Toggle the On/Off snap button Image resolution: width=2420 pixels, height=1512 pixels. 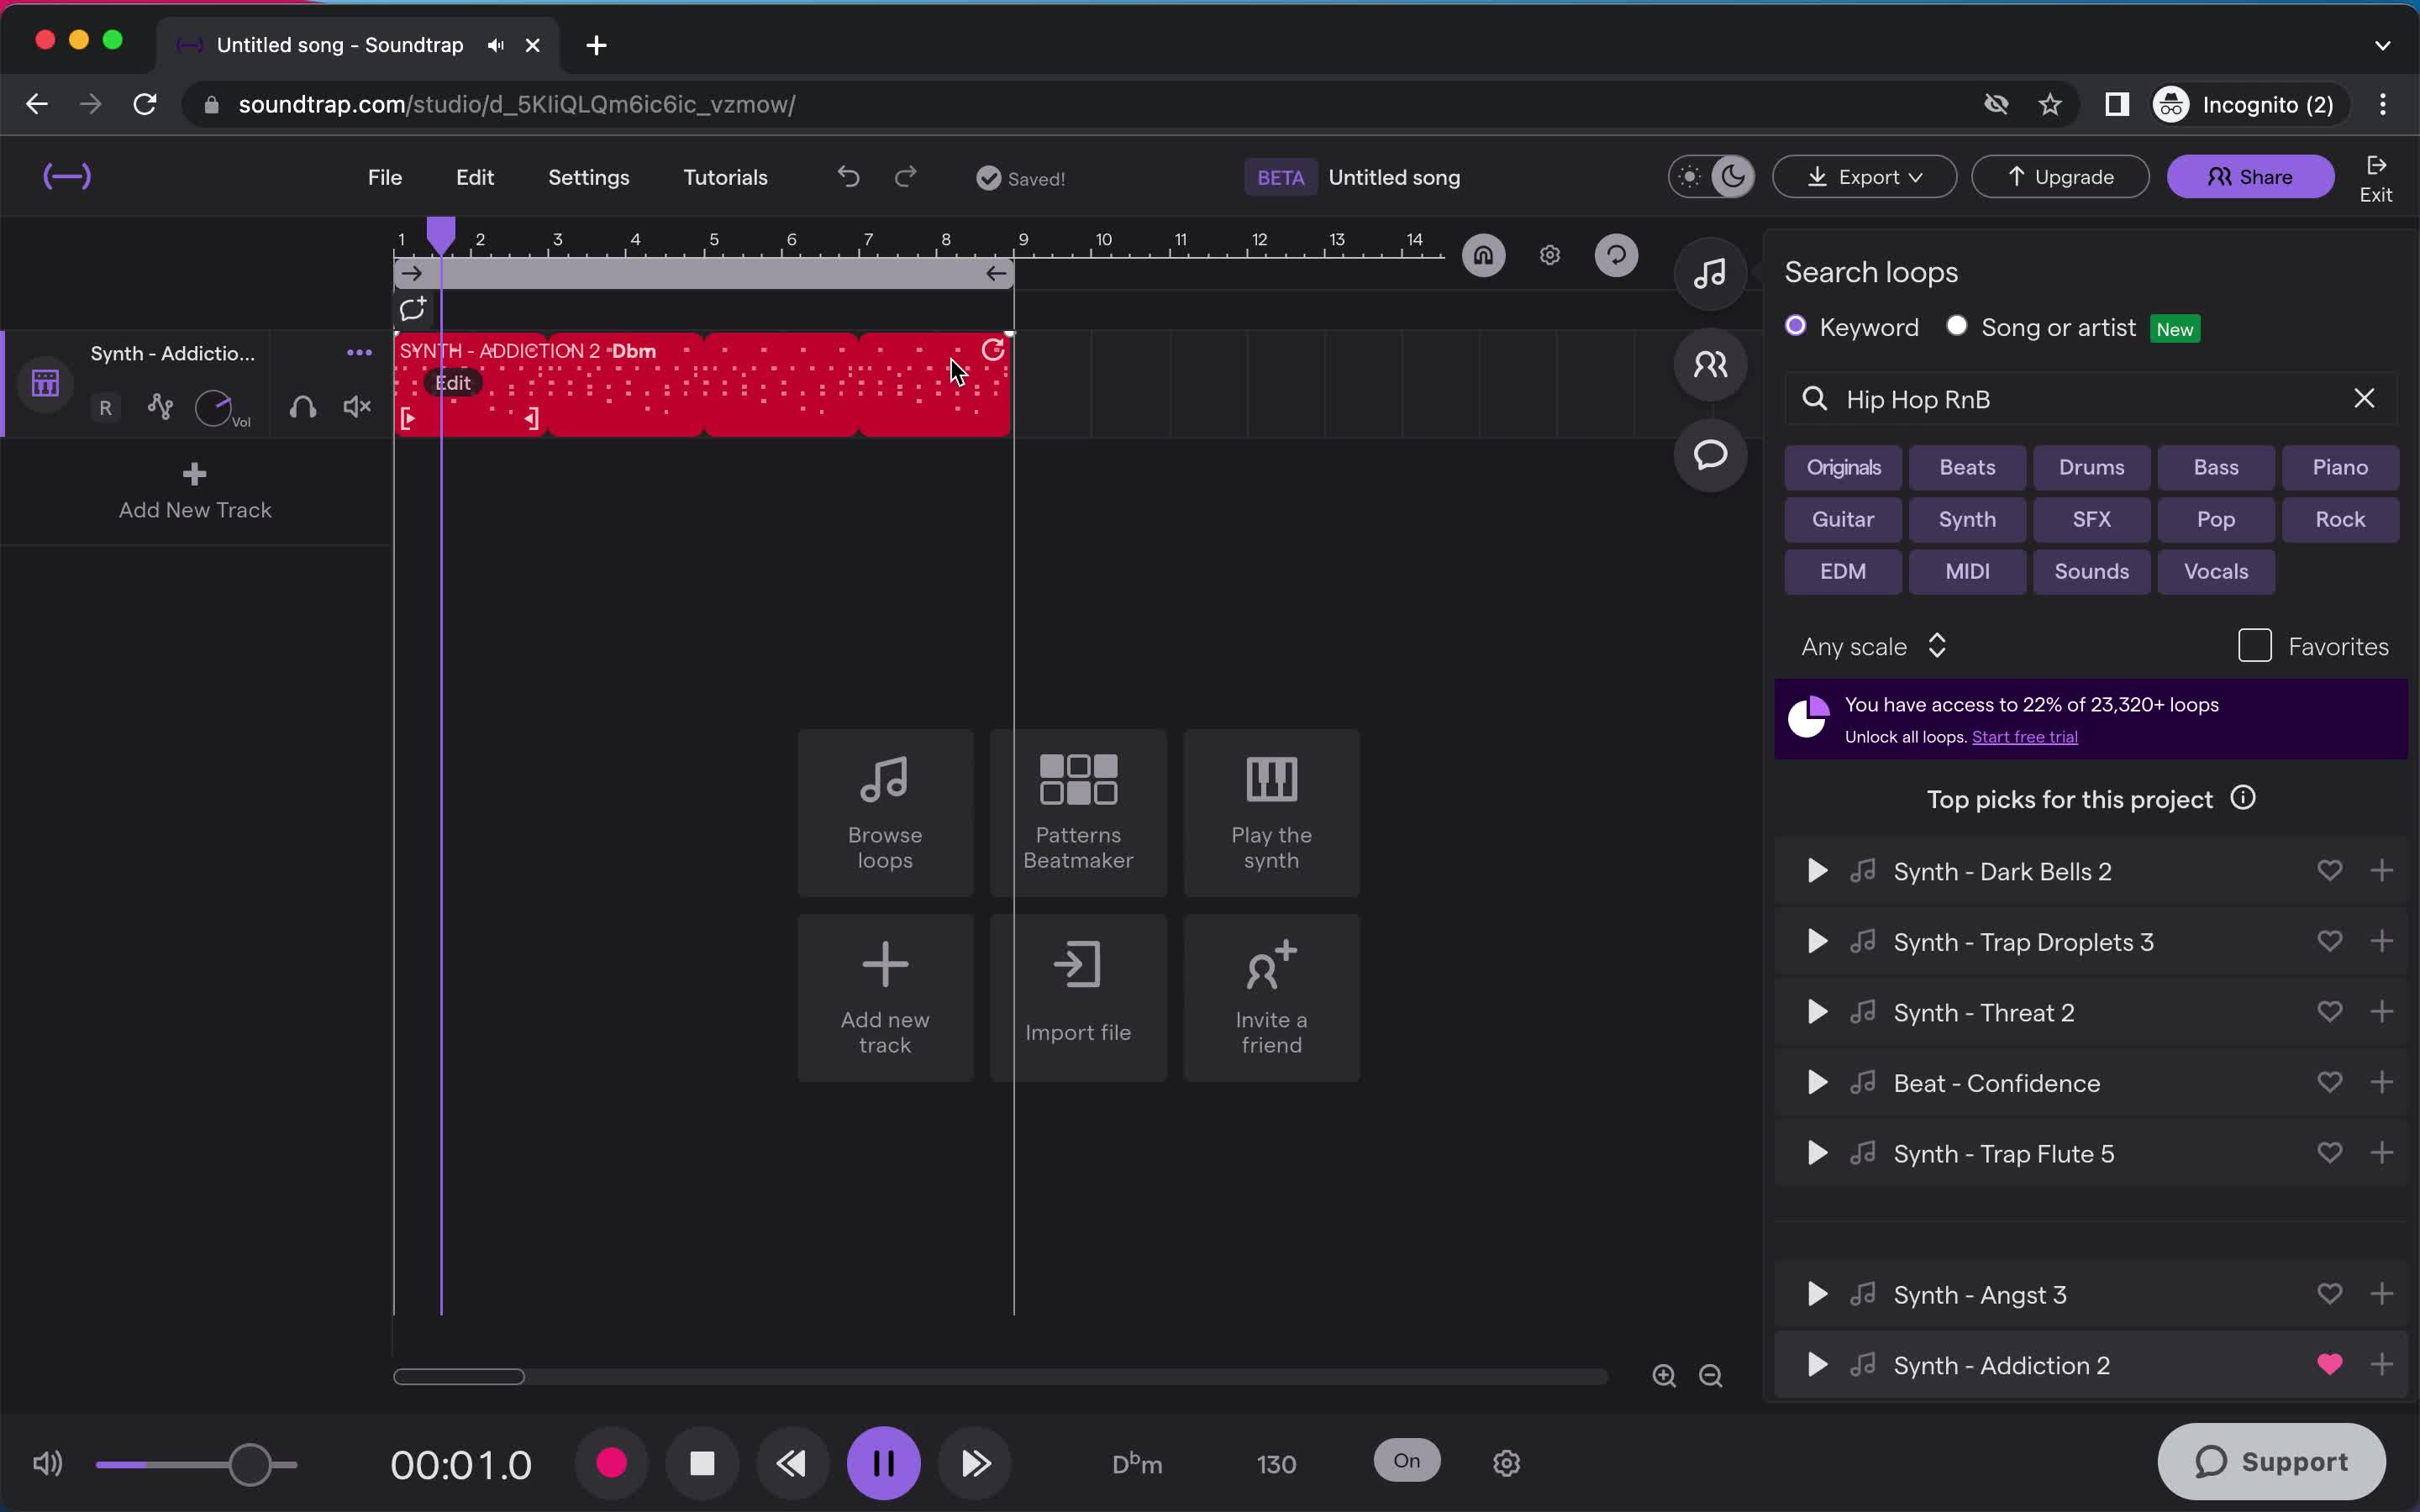1406,1462
